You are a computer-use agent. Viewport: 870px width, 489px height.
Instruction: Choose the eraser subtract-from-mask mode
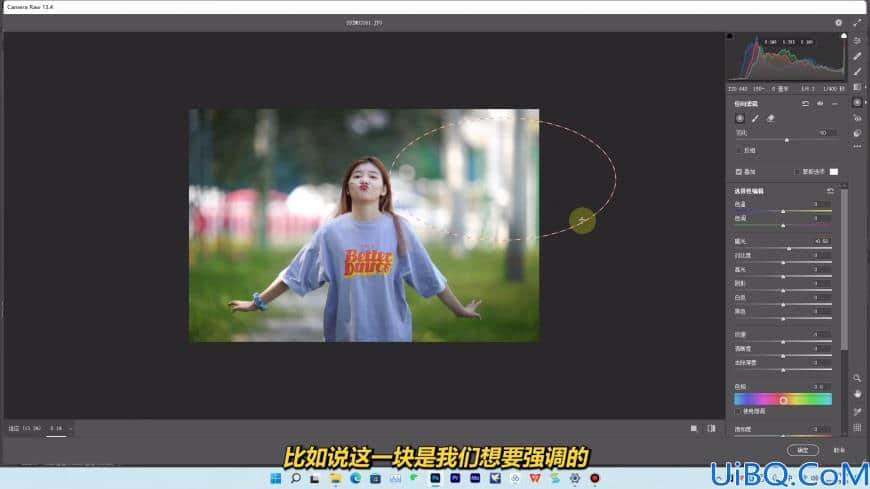coord(771,118)
